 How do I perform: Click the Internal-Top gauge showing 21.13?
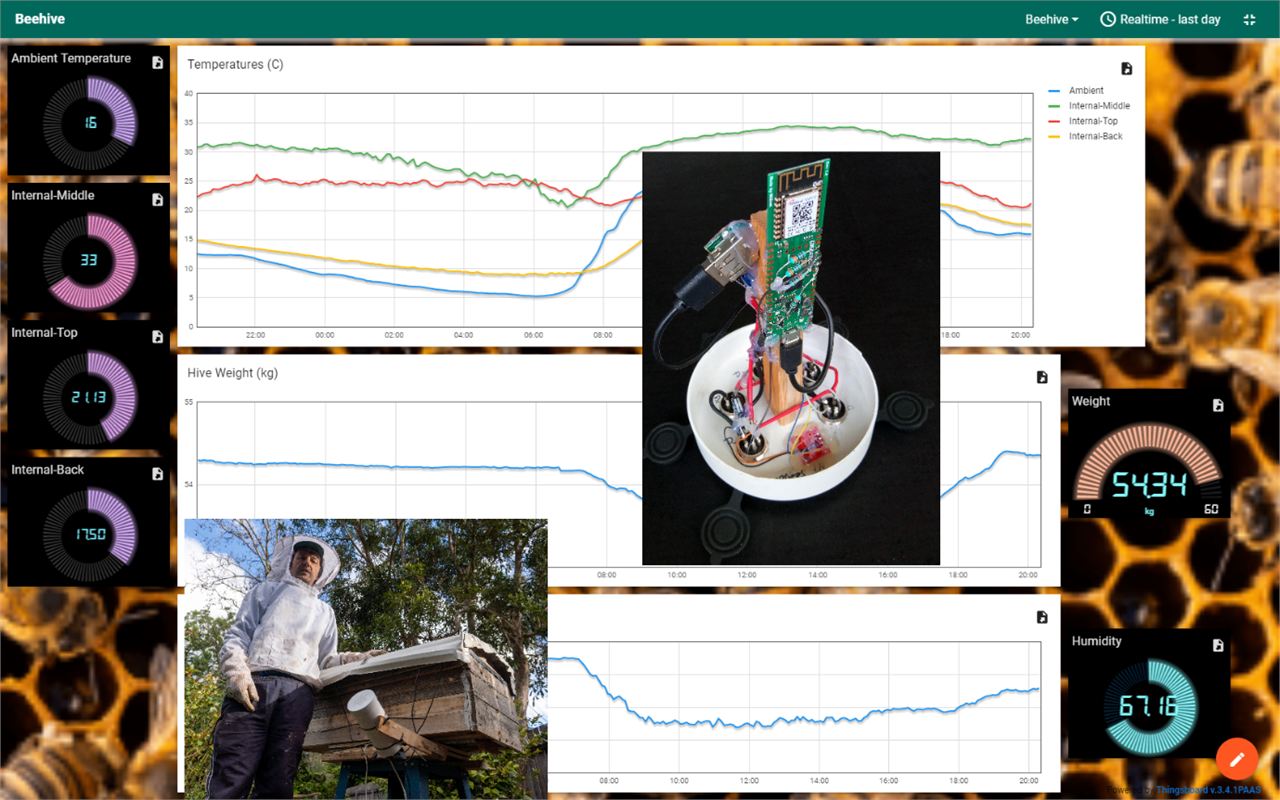tap(90, 397)
